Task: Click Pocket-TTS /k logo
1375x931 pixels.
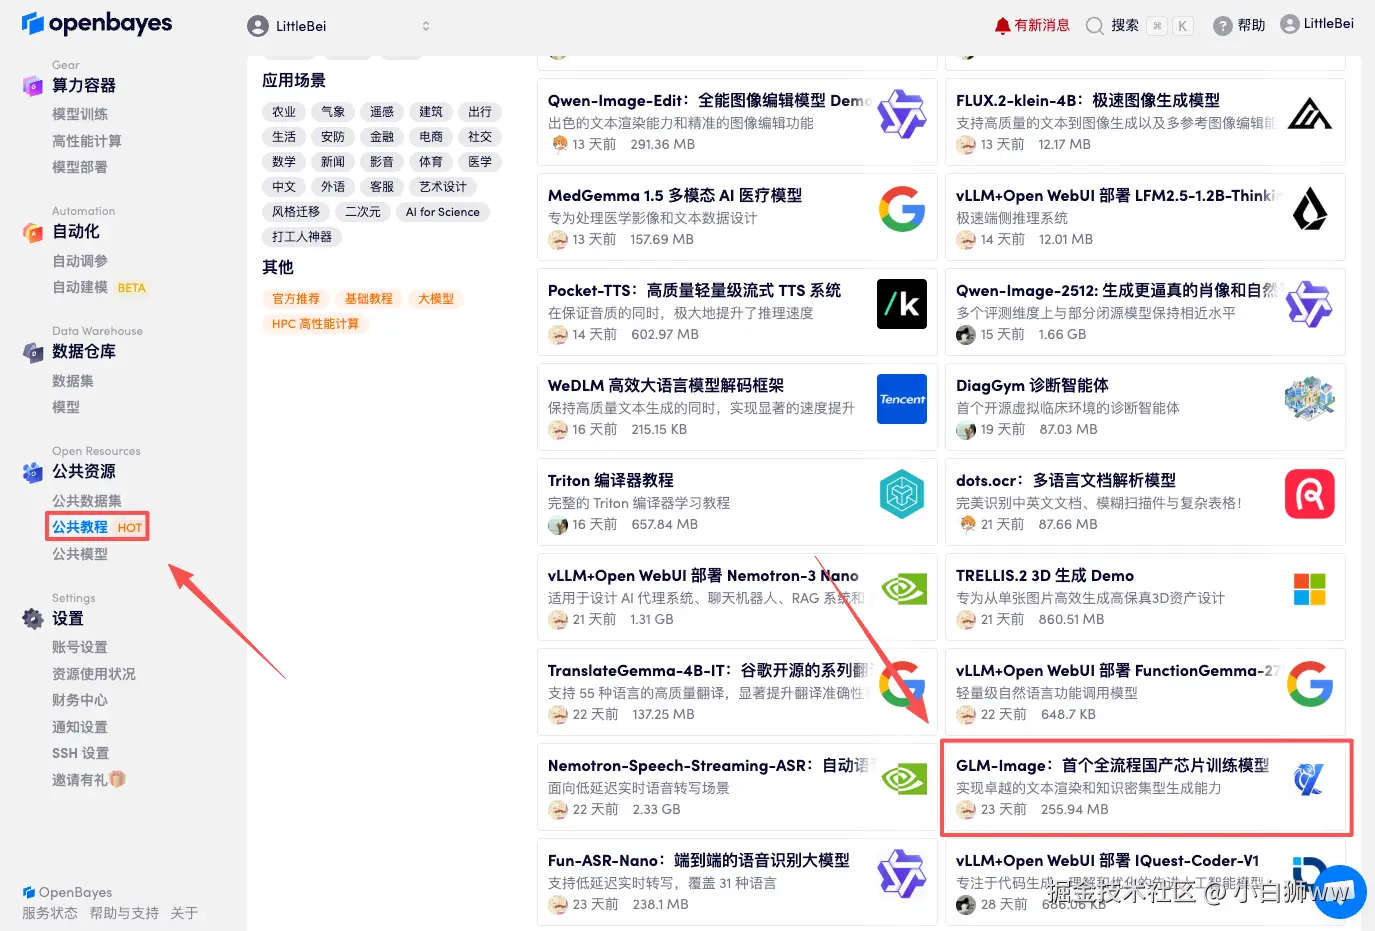Action: [902, 304]
